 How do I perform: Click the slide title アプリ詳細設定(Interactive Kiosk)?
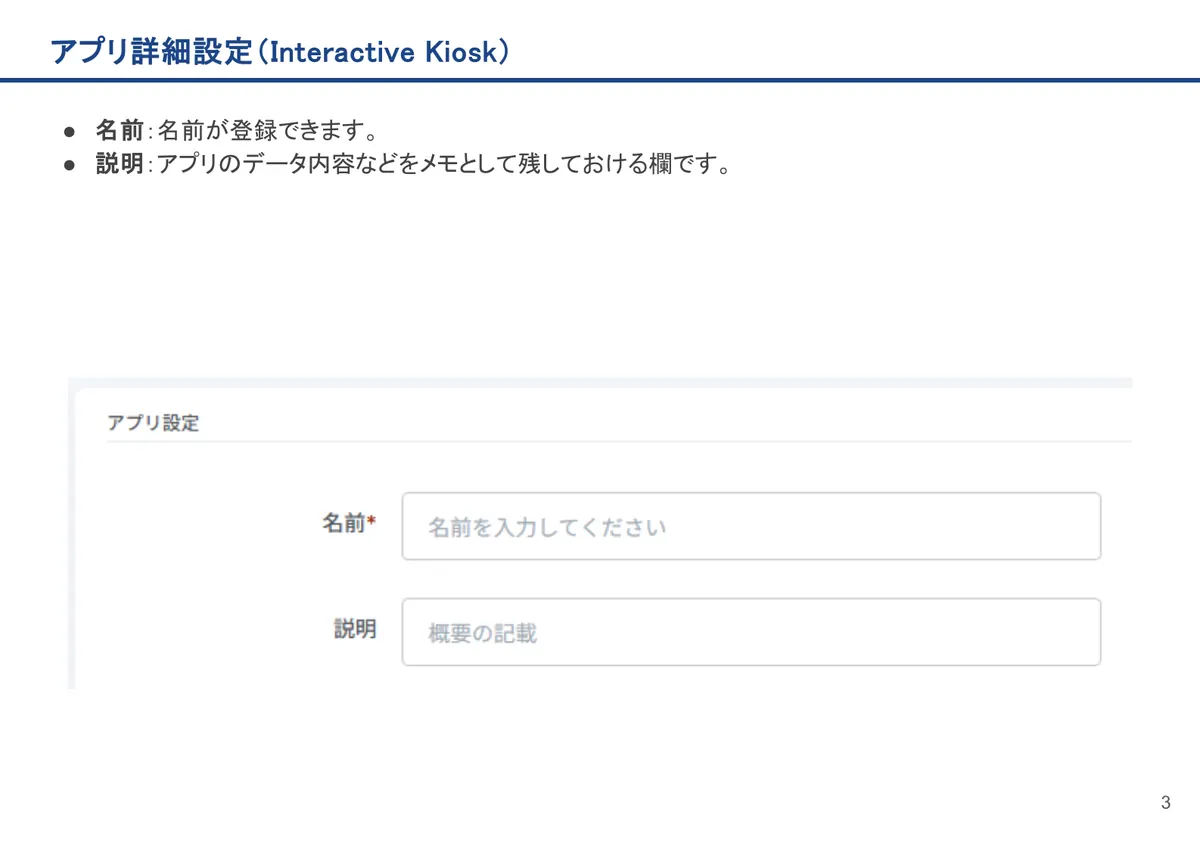point(280,51)
